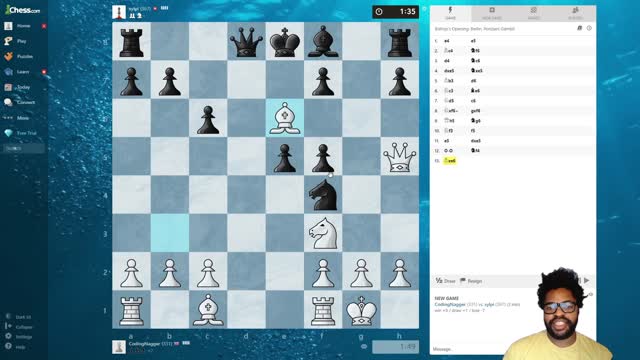Select the white knight on f3

(323, 233)
